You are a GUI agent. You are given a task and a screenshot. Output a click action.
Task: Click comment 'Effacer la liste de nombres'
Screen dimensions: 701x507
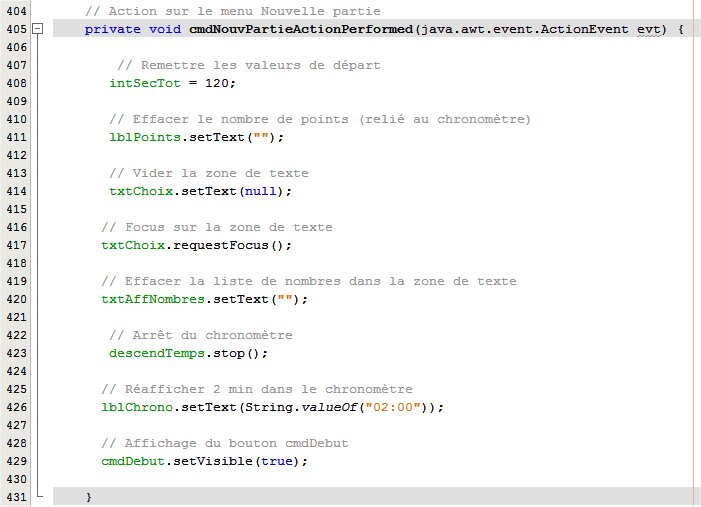(x=221, y=281)
